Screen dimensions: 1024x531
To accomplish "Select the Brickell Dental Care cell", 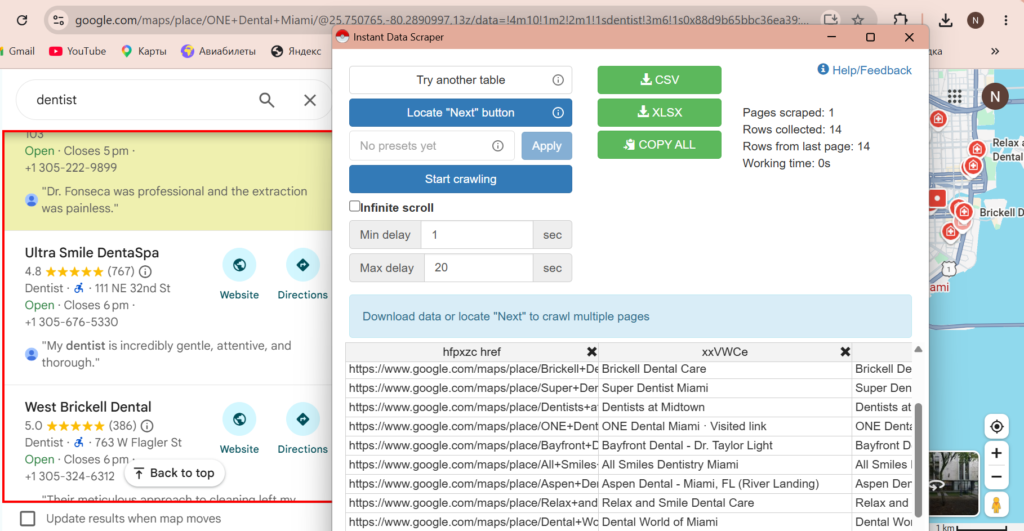I will tap(725, 369).
